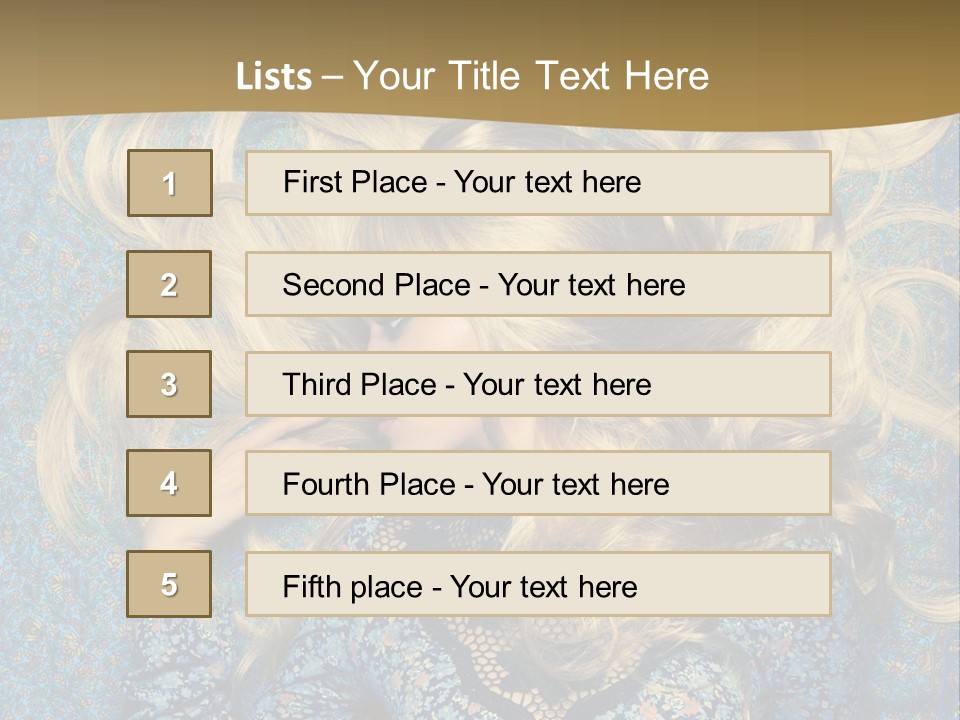Click the box labeled 3
This screenshot has width=960, height=720.
click(x=169, y=384)
